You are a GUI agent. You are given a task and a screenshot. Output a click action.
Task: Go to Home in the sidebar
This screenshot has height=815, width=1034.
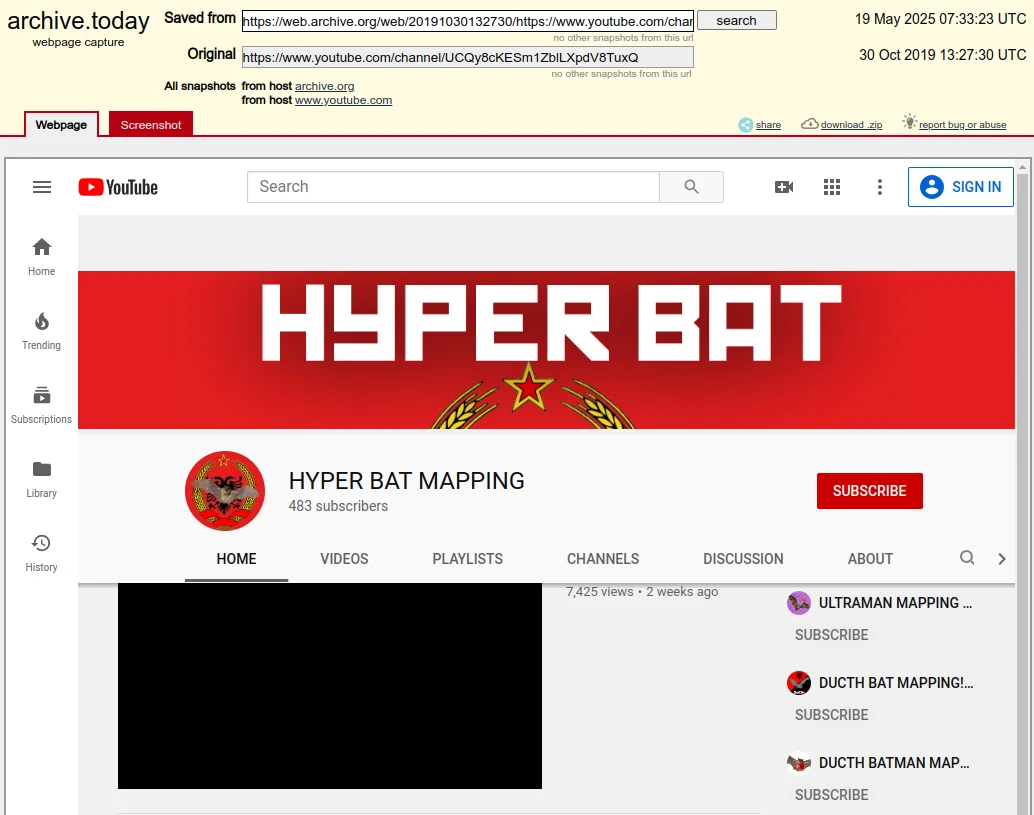[x=42, y=257]
